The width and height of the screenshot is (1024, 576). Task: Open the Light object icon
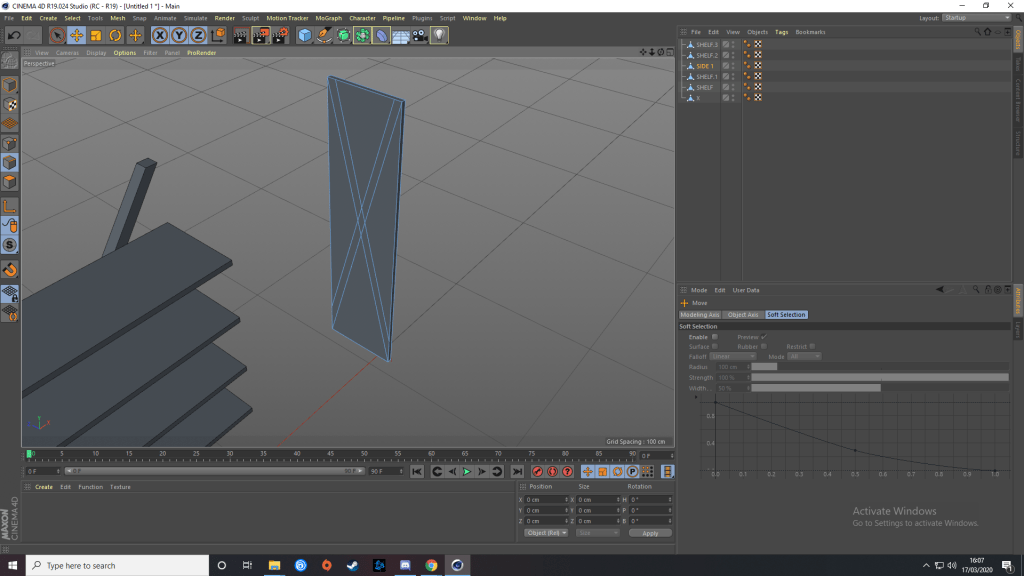[x=439, y=35]
